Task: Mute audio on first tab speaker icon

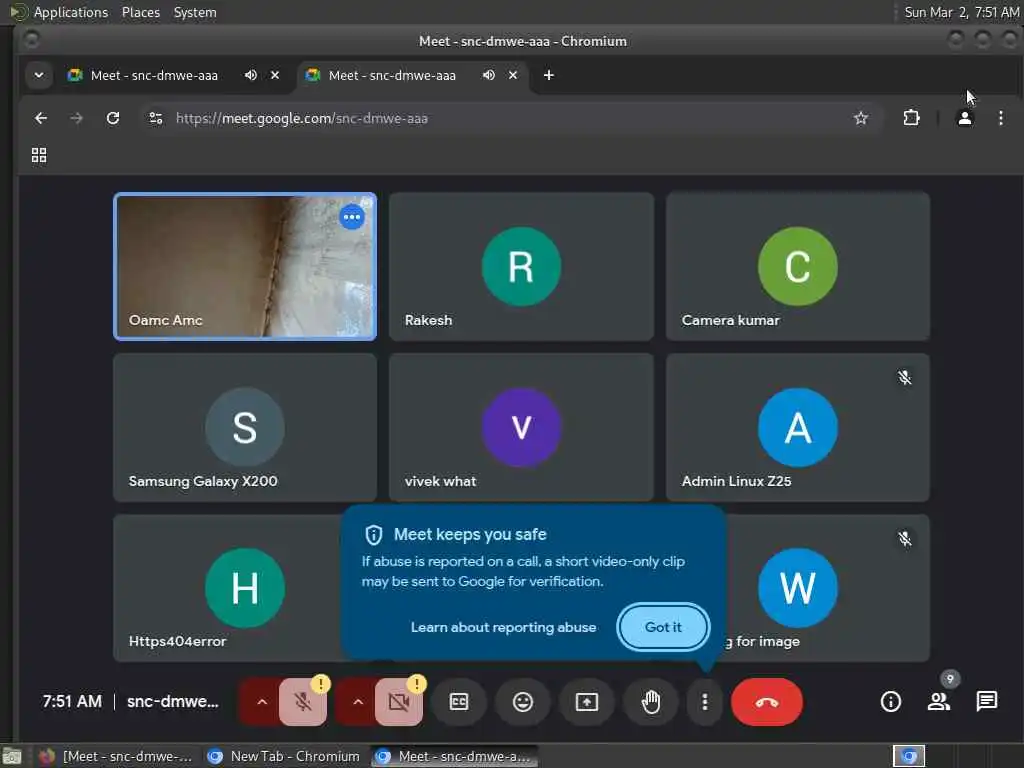Action: [x=251, y=75]
